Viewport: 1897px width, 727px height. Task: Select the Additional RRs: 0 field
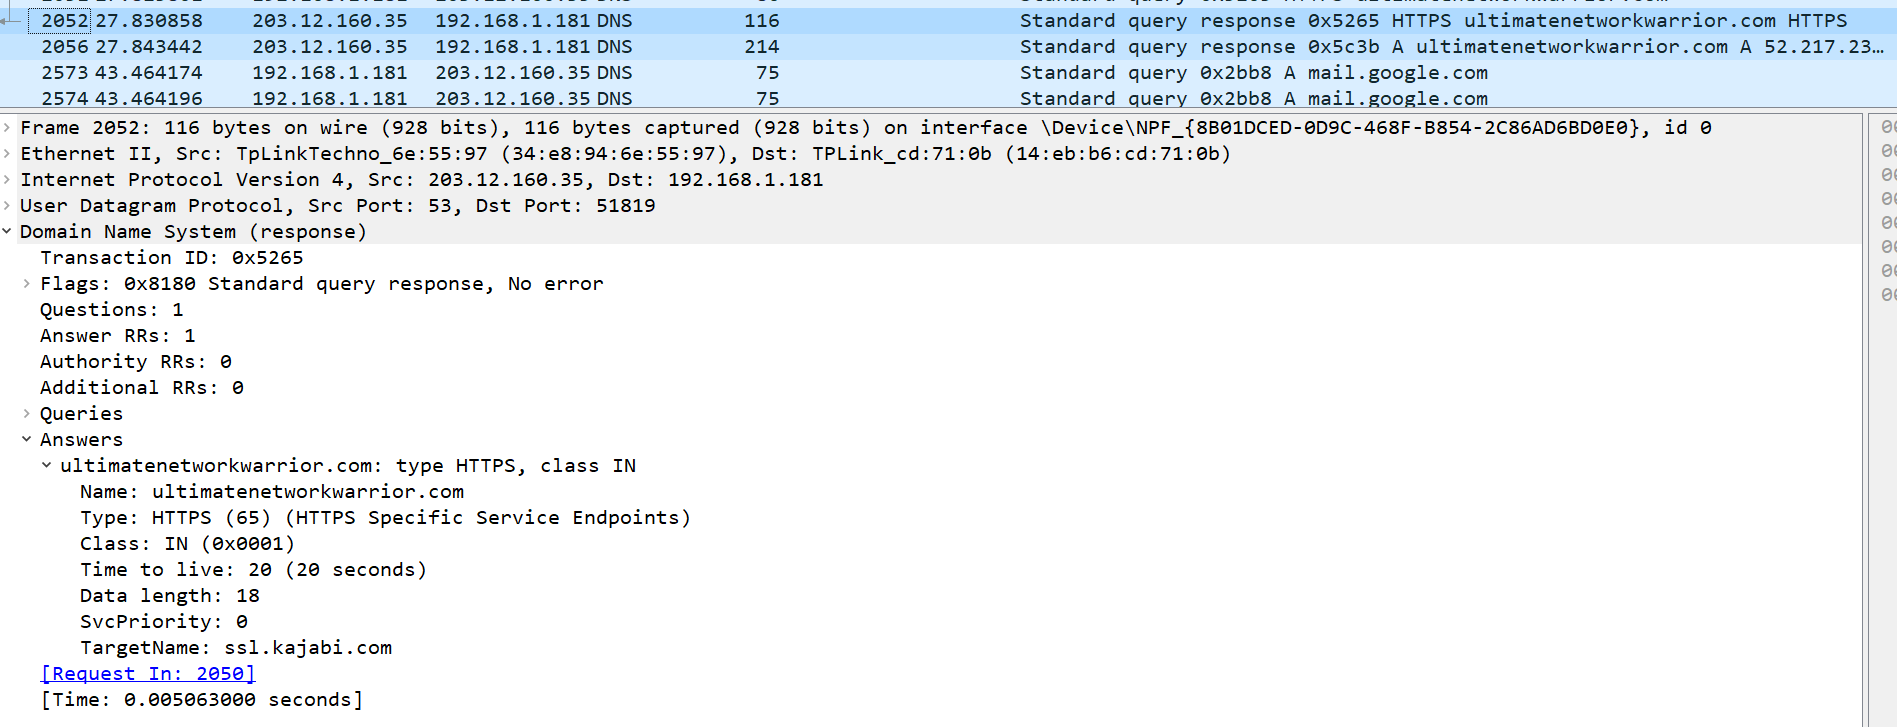click(x=142, y=388)
